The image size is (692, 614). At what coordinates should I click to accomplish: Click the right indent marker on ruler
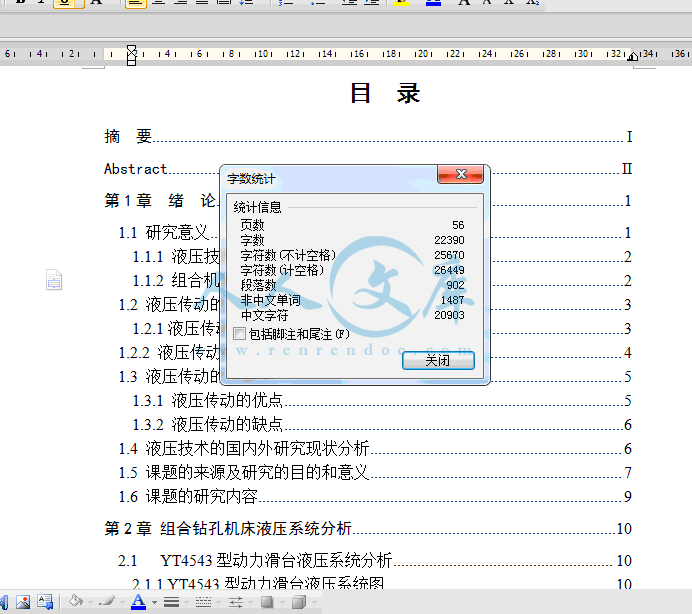[x=633, y=56]
